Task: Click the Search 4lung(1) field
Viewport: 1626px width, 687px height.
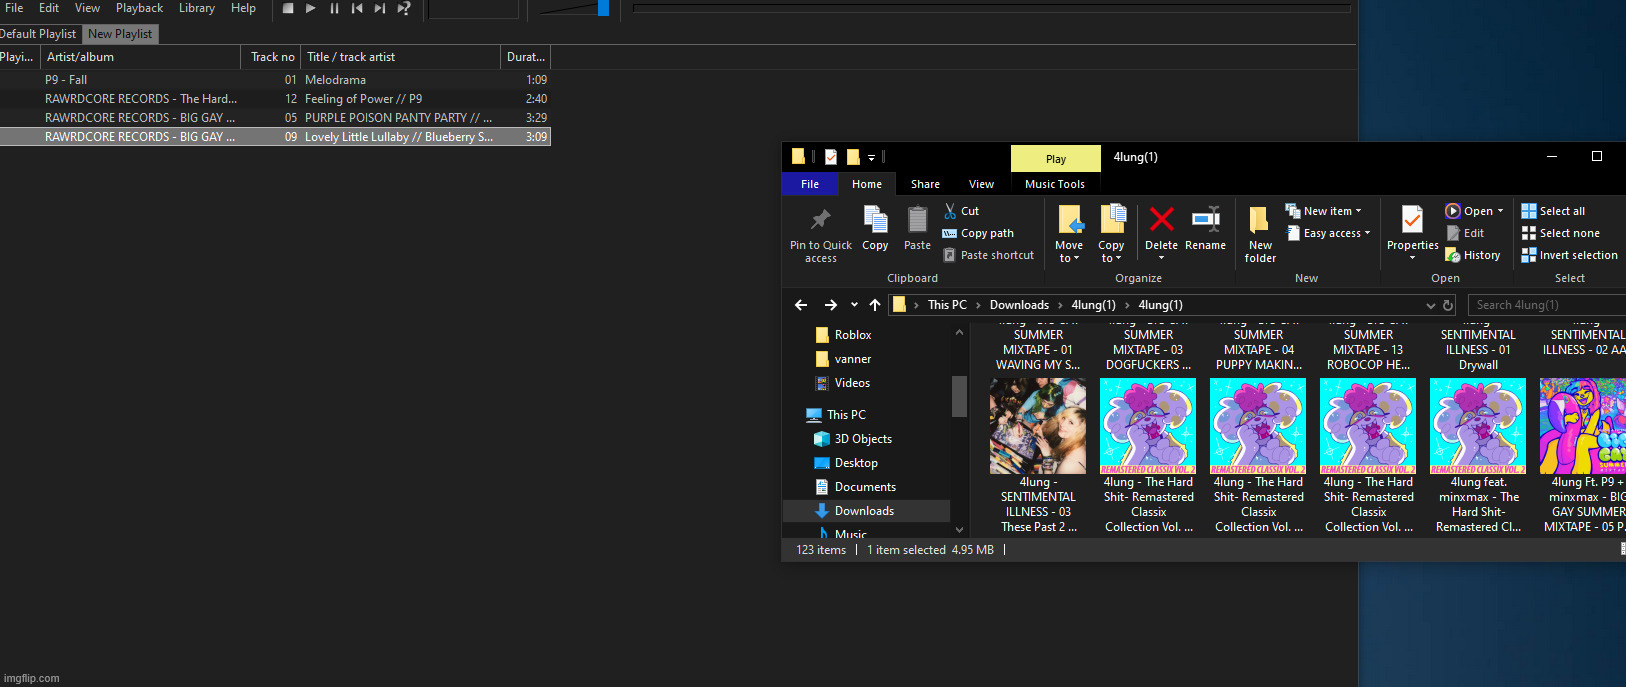Action: pyautogui.click(x=1547, y=305)
